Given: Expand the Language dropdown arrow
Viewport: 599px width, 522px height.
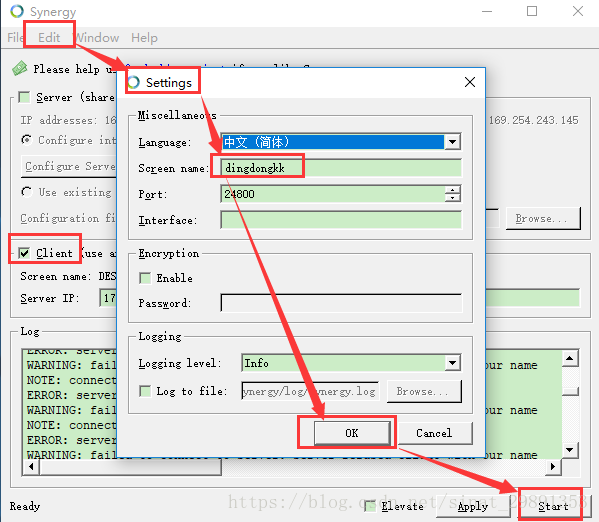Looking at the screenshot, I should pos(452,142).
